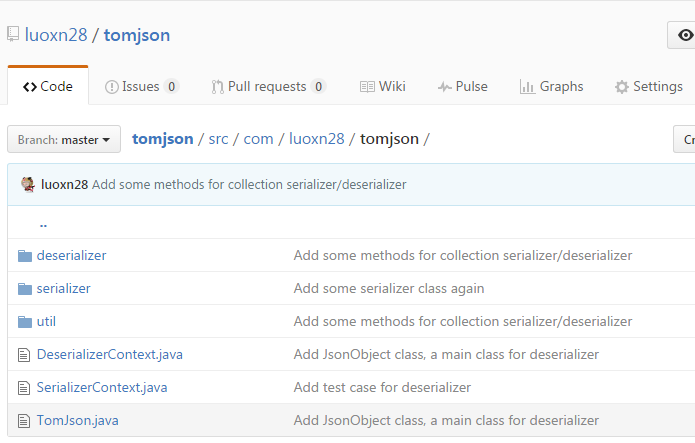Click the luoxn28 avatar in commit bar
Viewport: 695px width, 443px height.
pyautogui.click(x=28, y=184)
